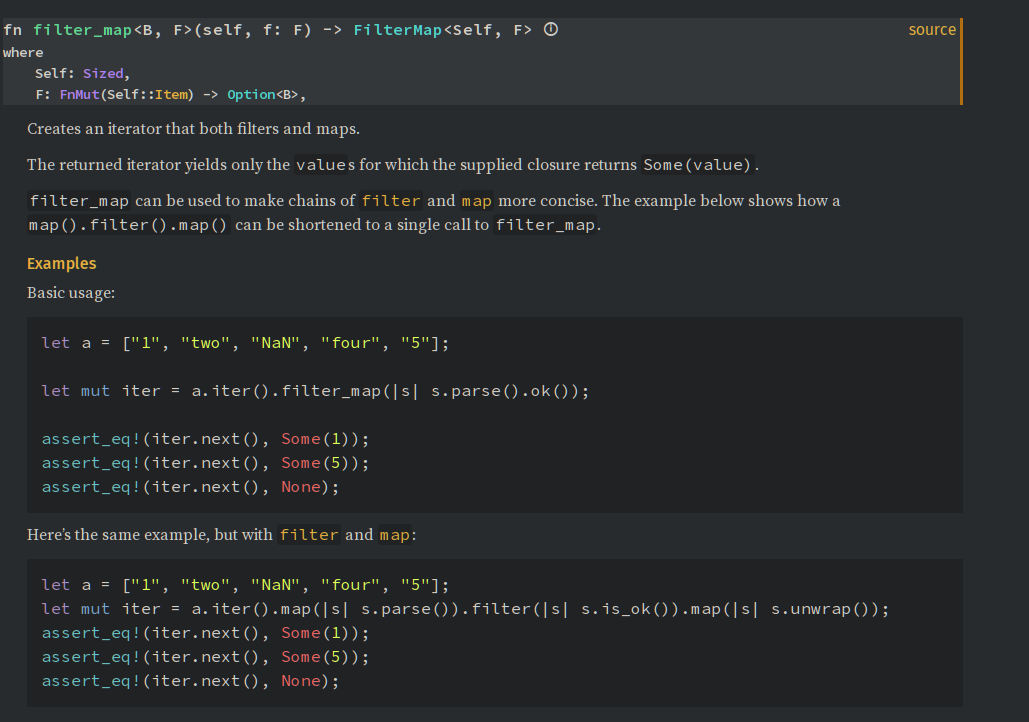The image size is (1029, 722).
Task: Open the orange map link in the description paragraph
Action: (476, 201)
